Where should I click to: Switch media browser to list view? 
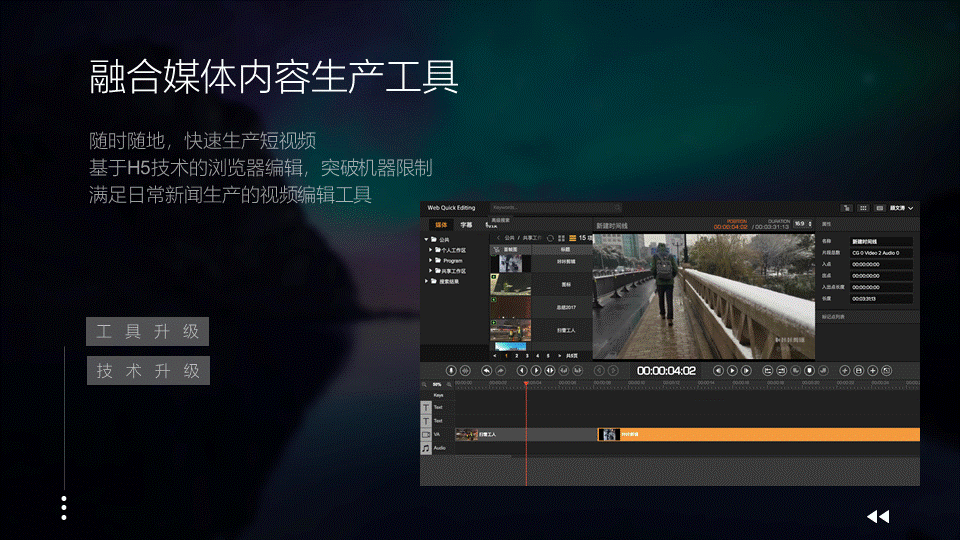click(x=572, y=238)
